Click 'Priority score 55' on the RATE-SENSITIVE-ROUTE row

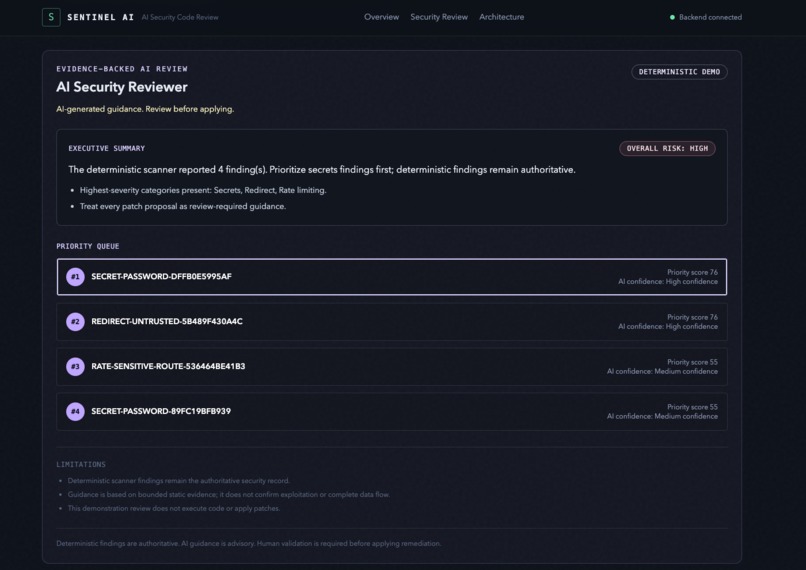pyautogui.click(x=692, y=362)
